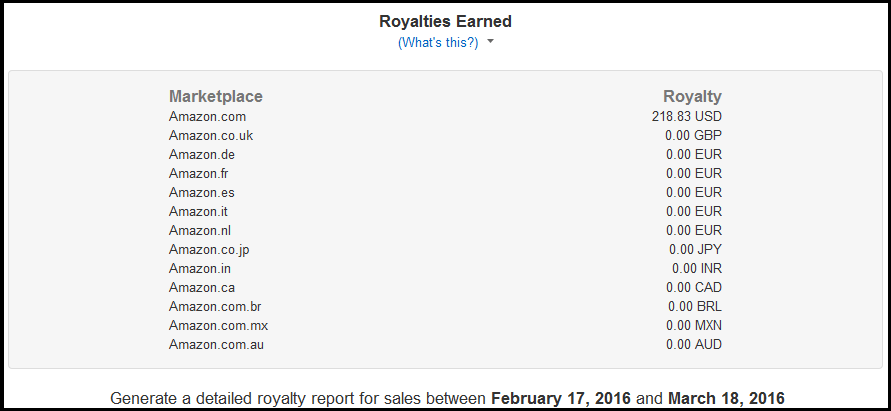The image size is (891, 411).
Task: Select the Amazon.ca marketplace entry
Action: [x=202, y=287]
